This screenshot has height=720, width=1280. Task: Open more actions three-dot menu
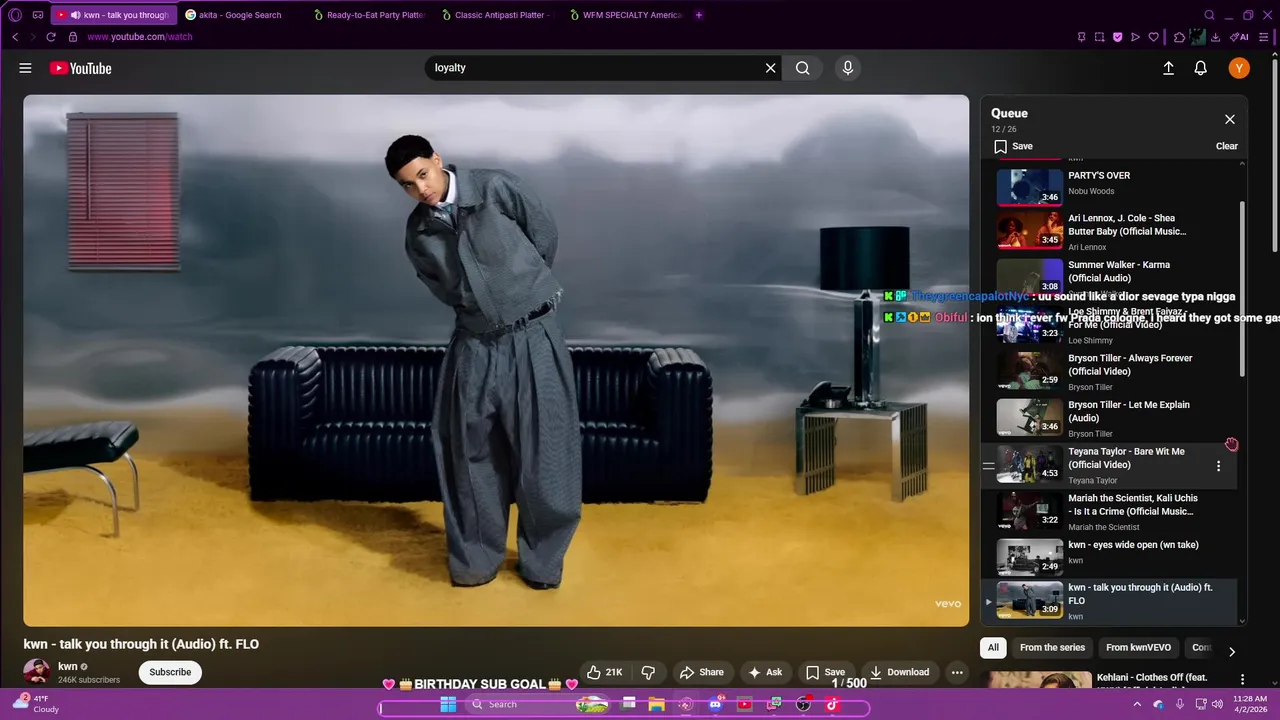point(957,672)
